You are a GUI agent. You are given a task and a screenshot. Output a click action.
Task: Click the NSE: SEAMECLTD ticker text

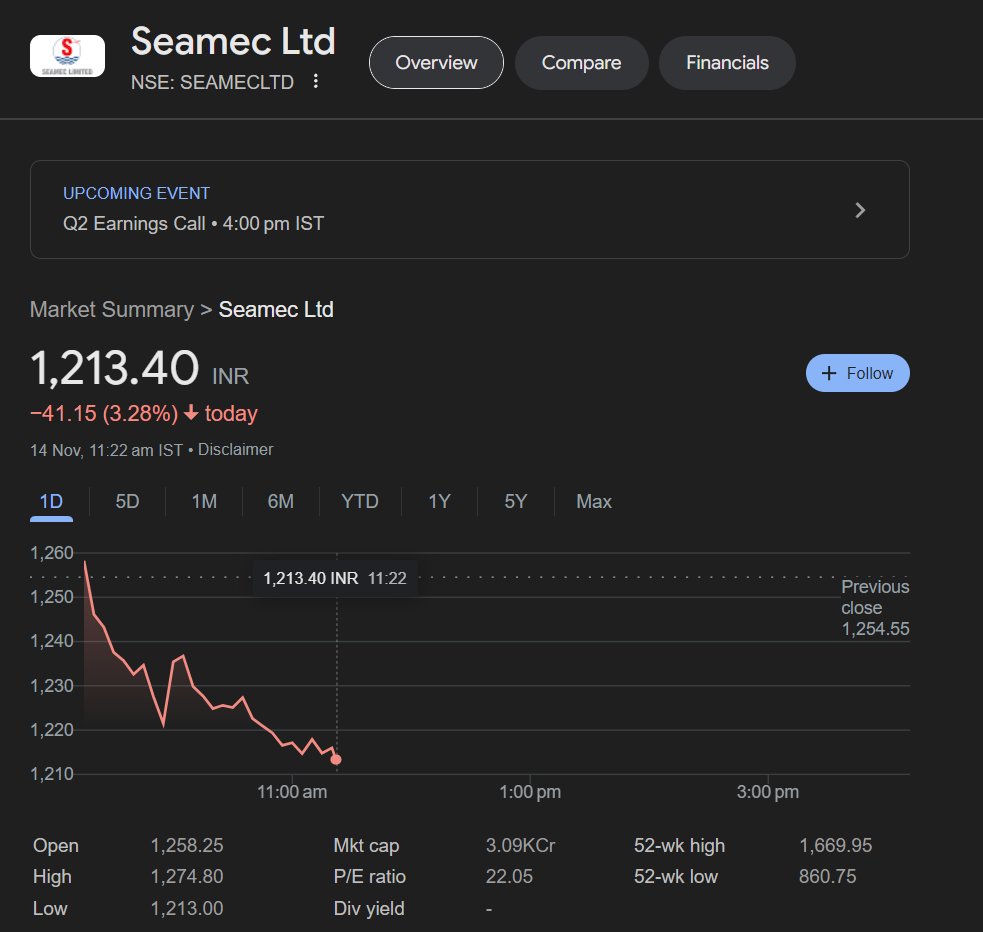click(212, 82)
